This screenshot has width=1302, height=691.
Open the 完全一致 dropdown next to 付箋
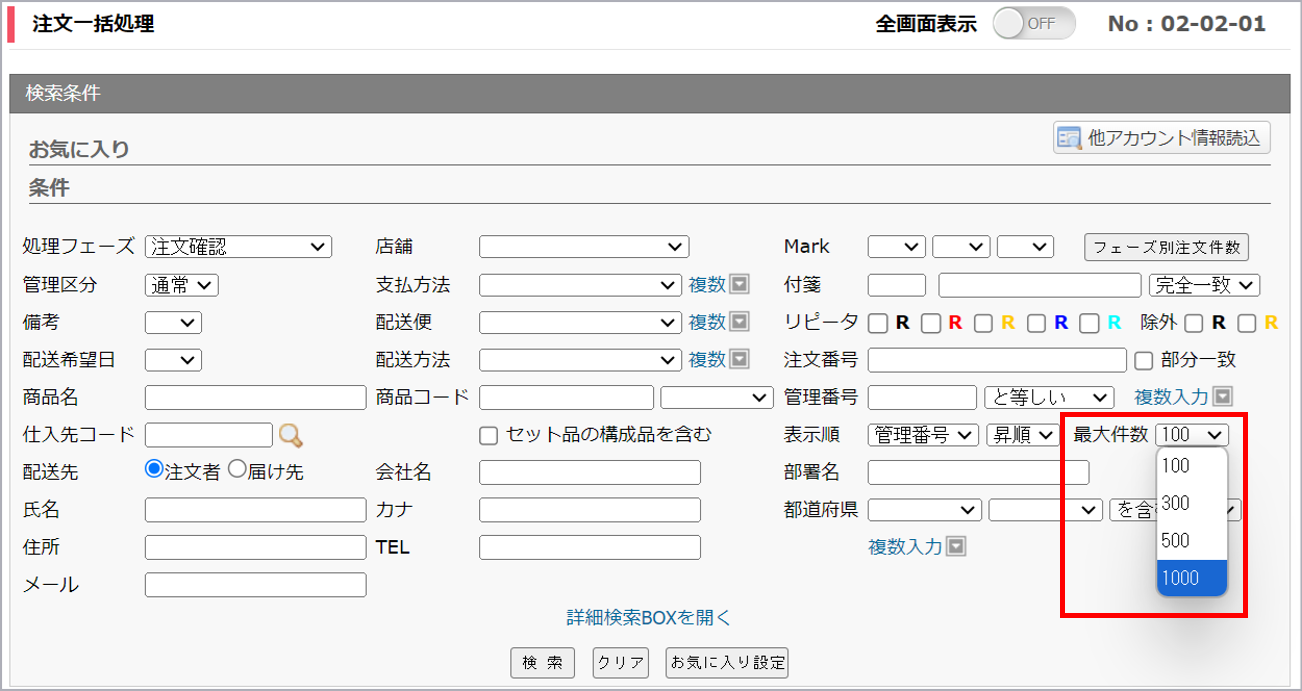pyautogui.click(x=1204, y=285)
